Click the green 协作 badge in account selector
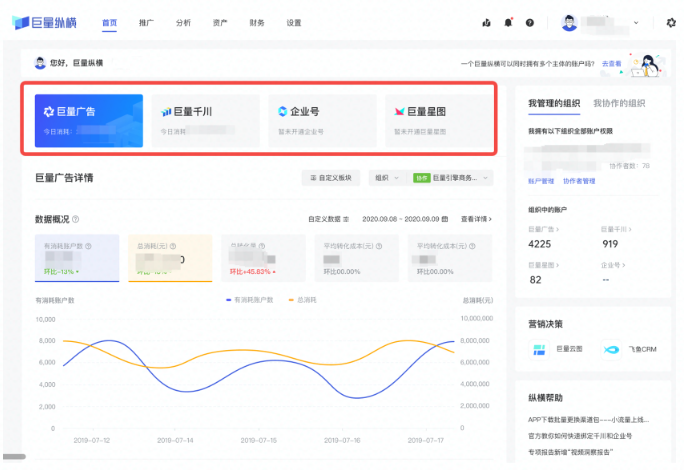This screenshot has height=470, width=684. [x=421, y=178]
